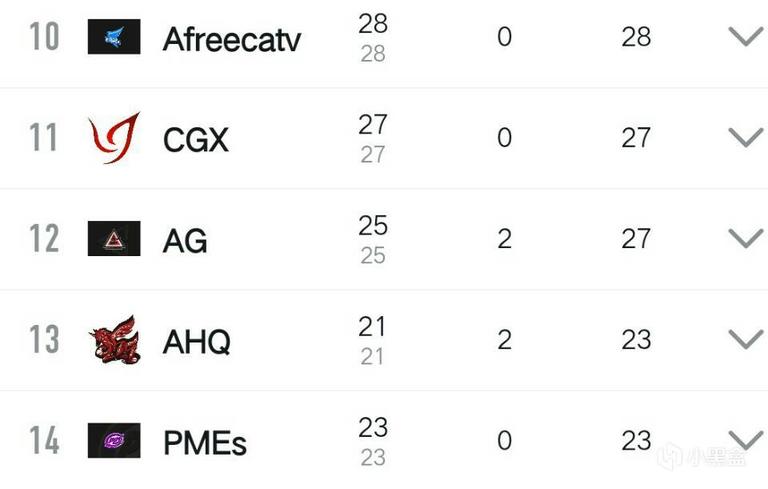Click AG bonus points value 2
Image resolution: width=768 pixels, height=489 pixels.
coord(504,239)
